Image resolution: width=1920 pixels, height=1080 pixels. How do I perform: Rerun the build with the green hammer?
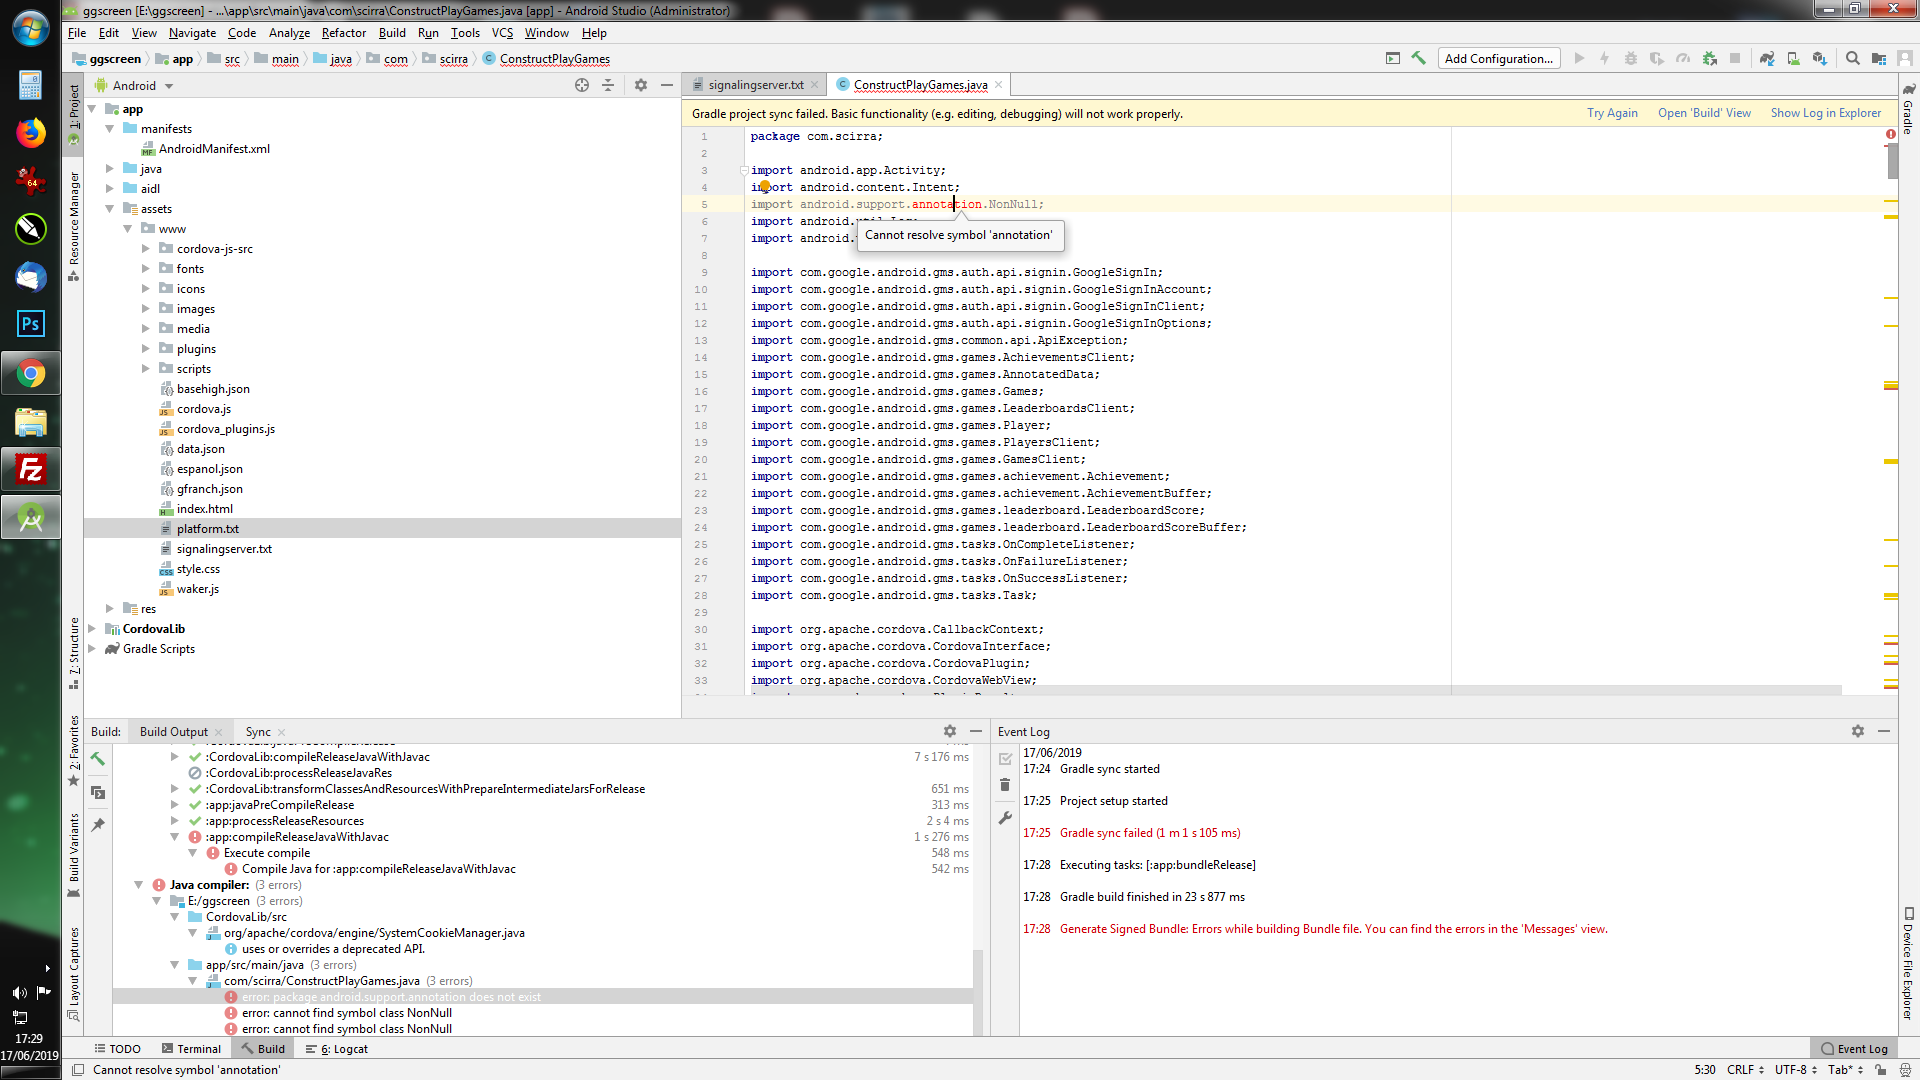tap(97, 760)
